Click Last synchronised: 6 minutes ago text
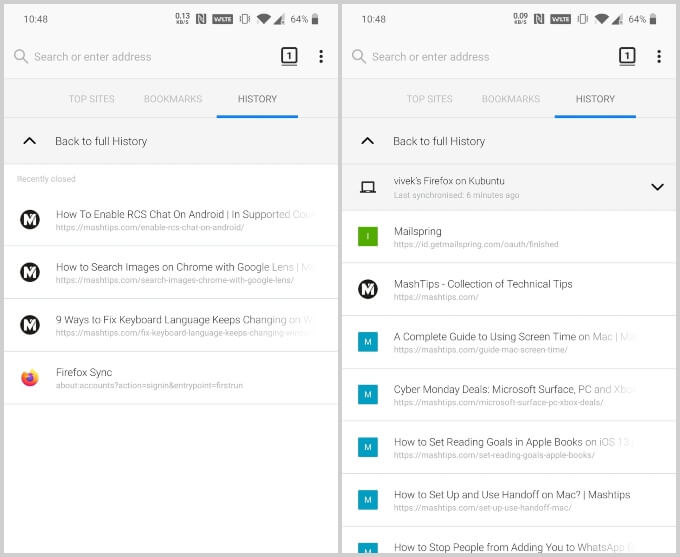 click(x=456, y=195)
